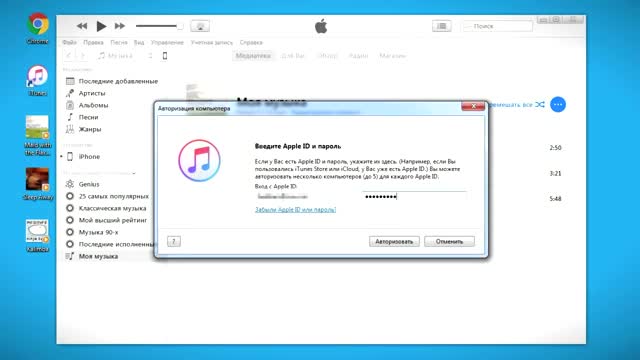
Task: Close the Авторизация компьютера dialog
Action: click(x=473, y=106)
